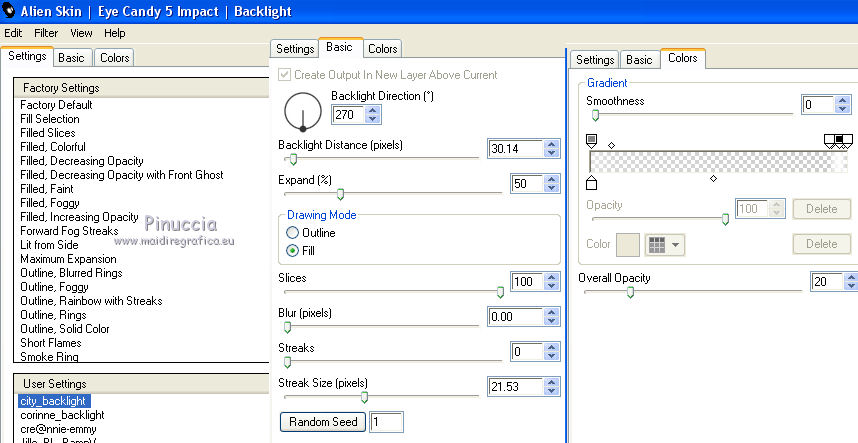
Task: Increase the Streaks value
Action: pos(552,347)
